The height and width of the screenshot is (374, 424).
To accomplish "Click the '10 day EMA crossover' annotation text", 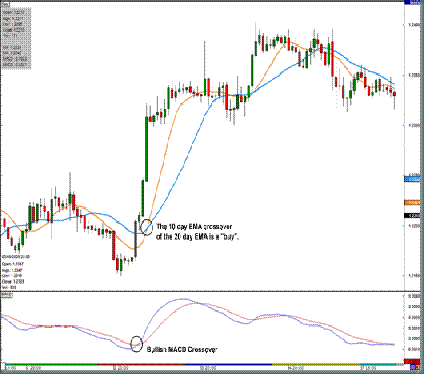I will point(198,232).
